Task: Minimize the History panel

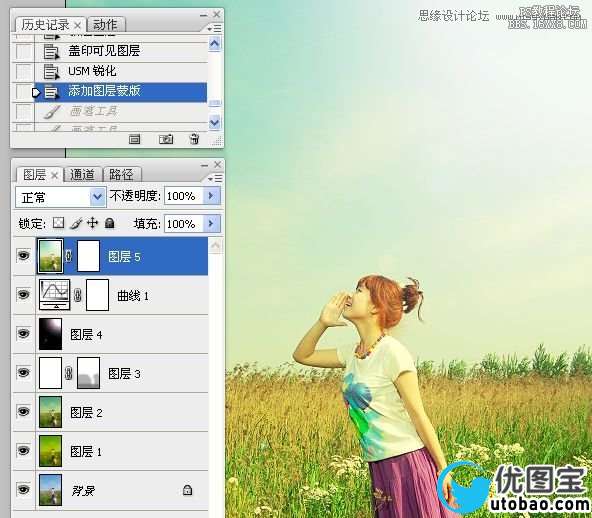Action: pos(204,15)
